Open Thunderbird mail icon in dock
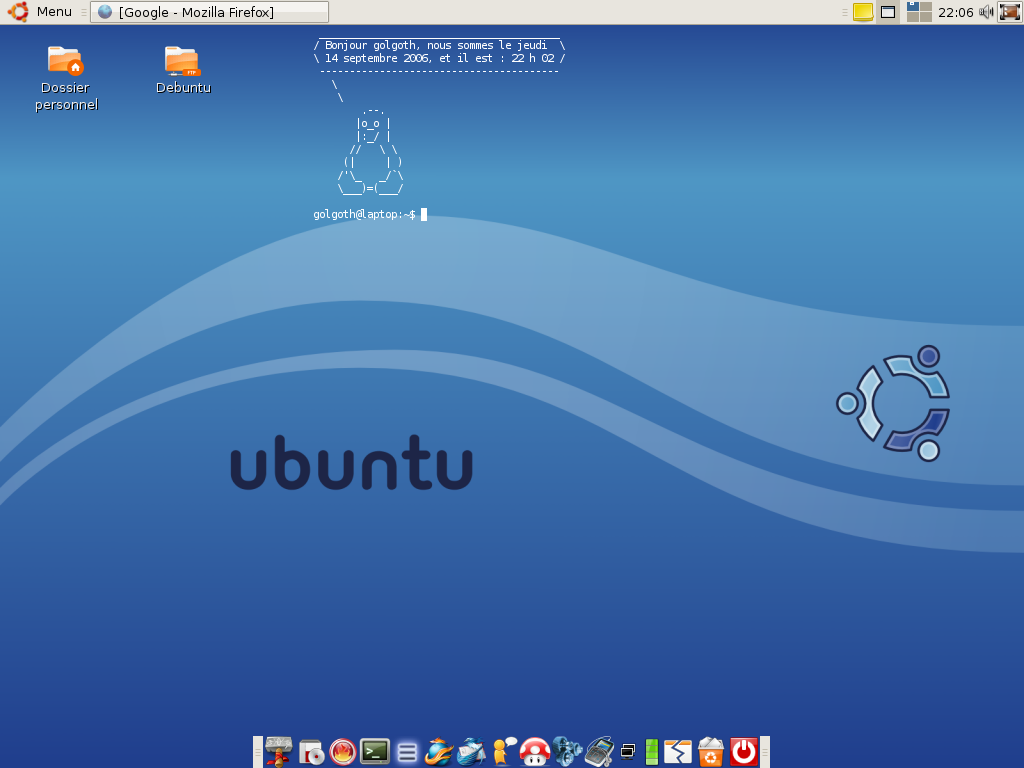1024x768 pixels. coord(472,752)
